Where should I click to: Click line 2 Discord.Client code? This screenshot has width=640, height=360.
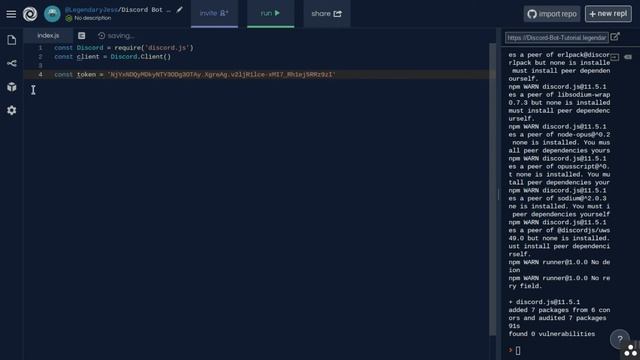coord(113,57)
